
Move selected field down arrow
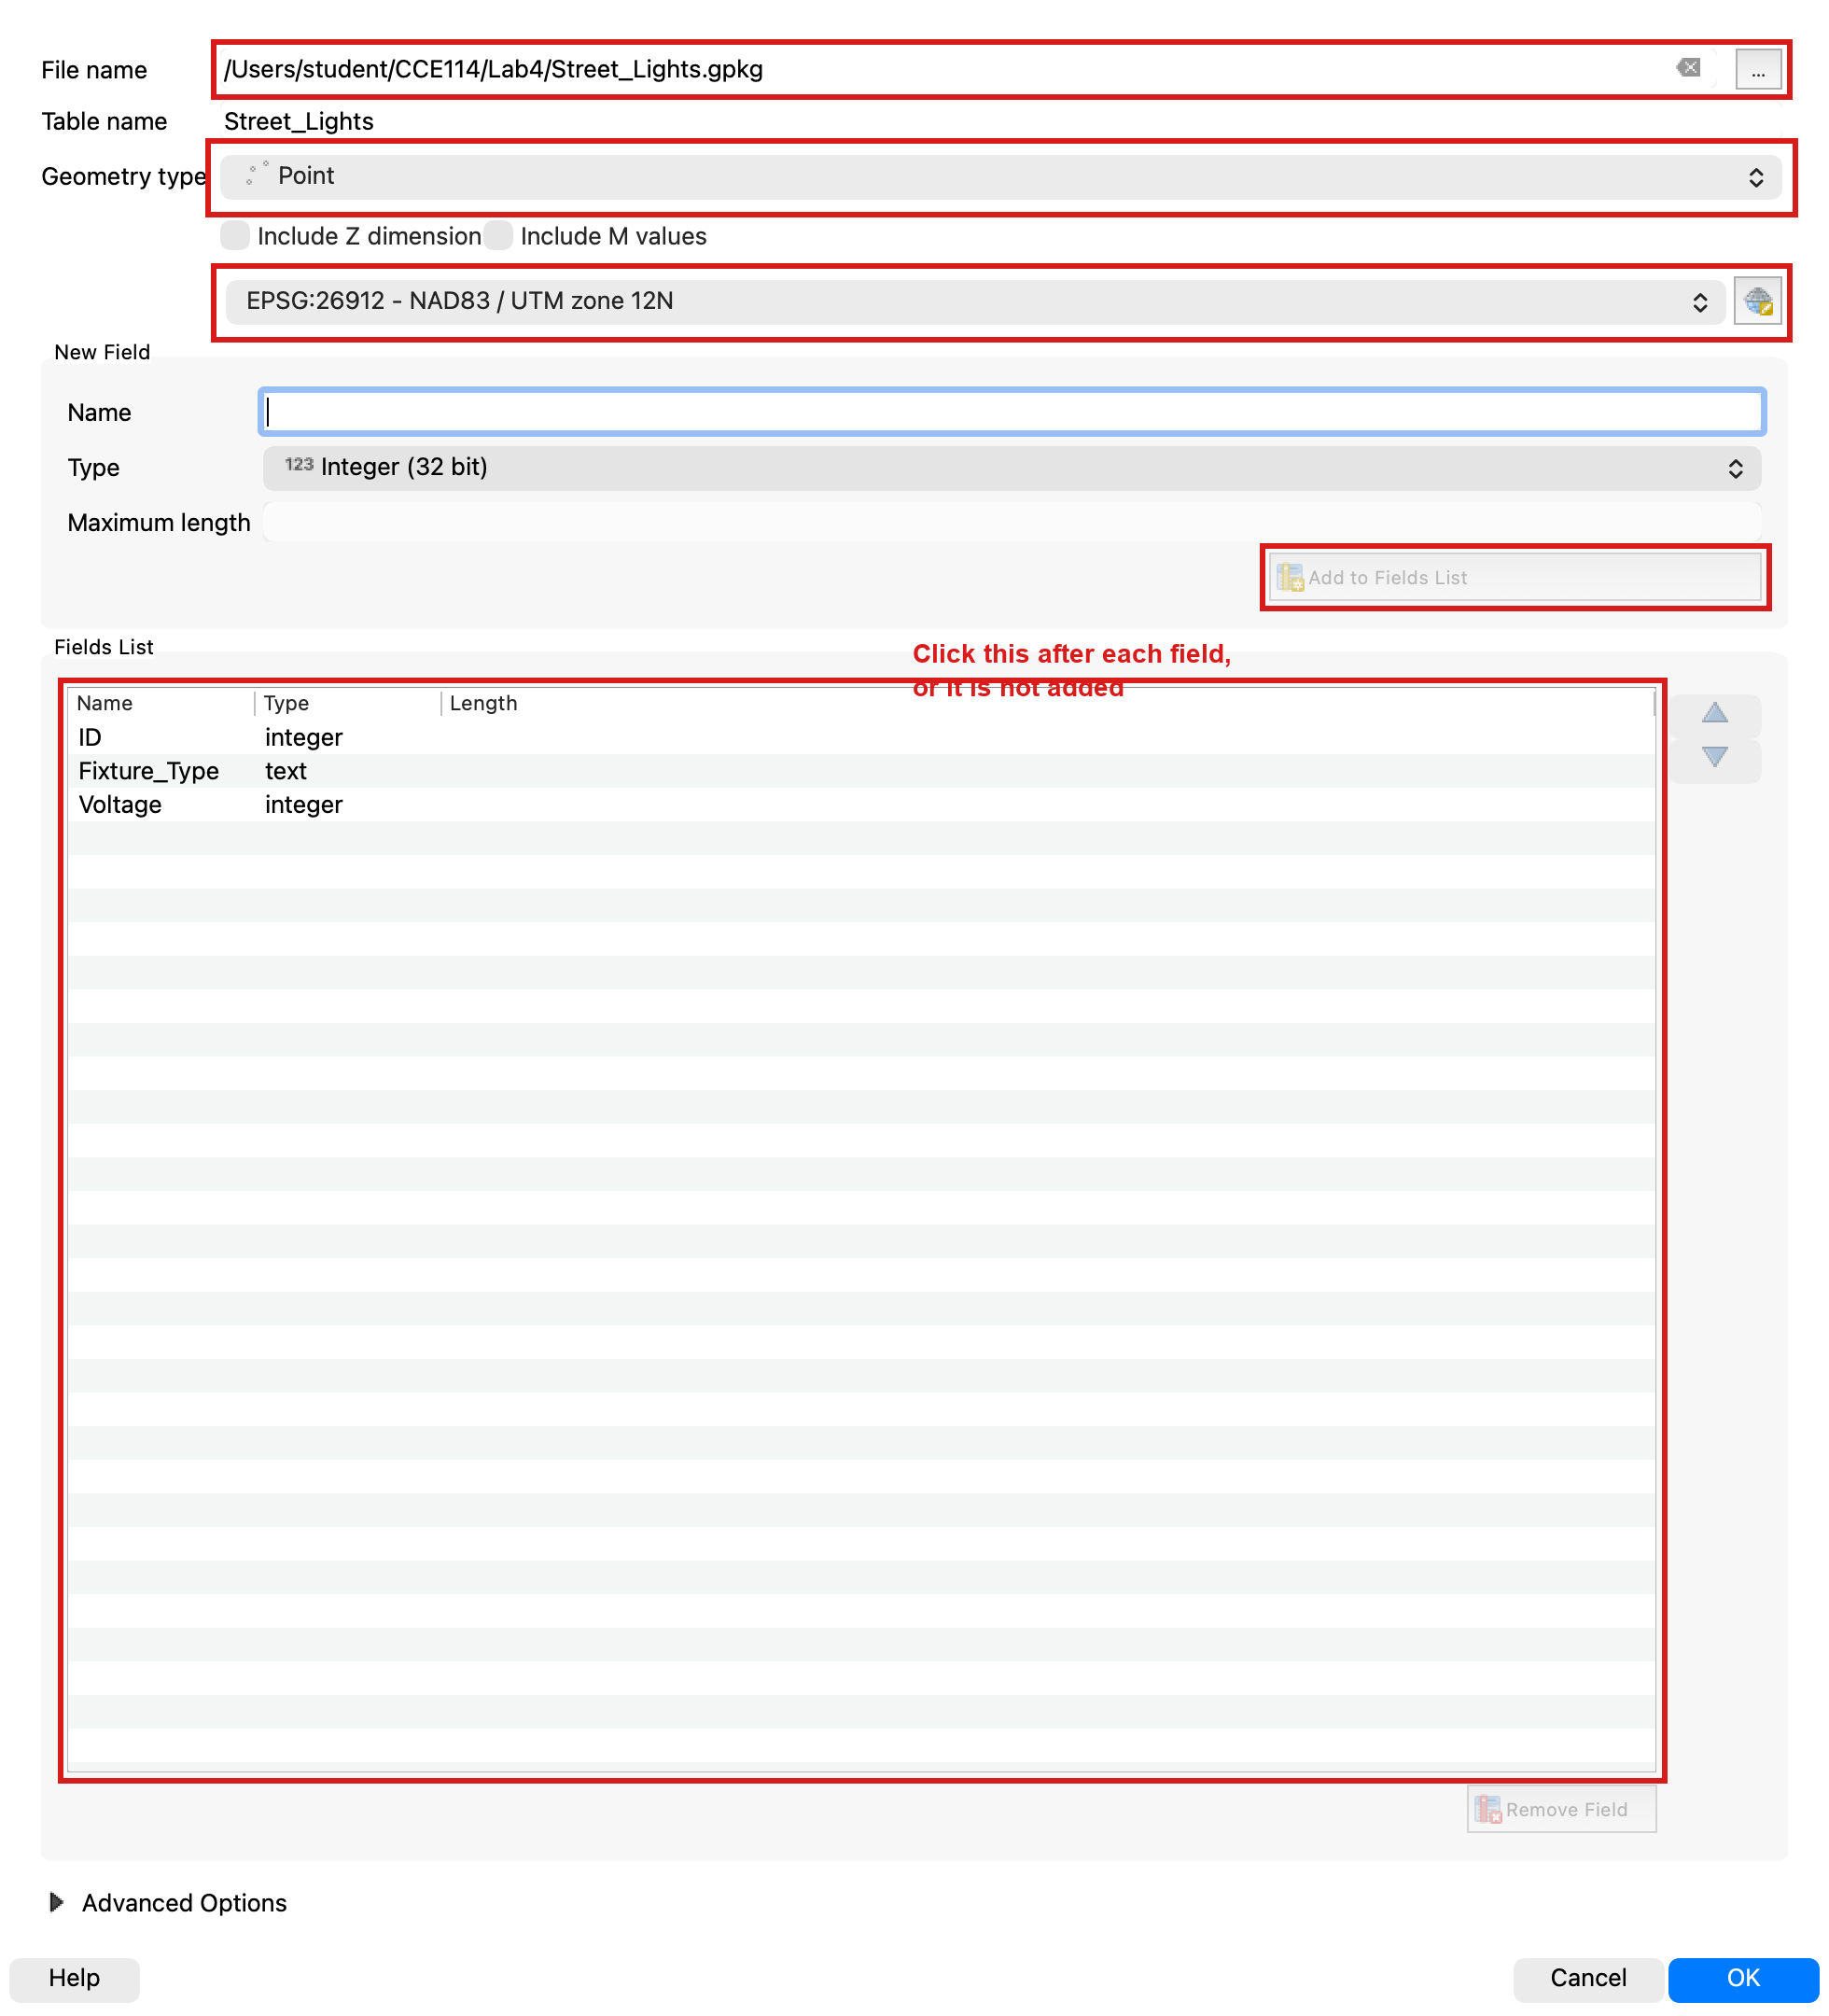click(1715, 757)
